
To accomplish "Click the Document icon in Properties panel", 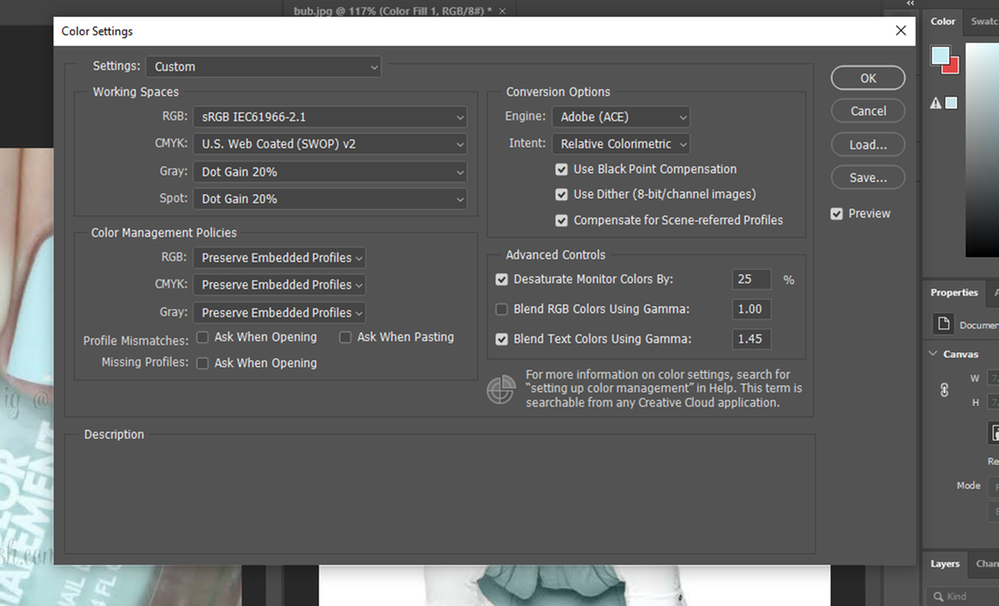I will (943, 324).
